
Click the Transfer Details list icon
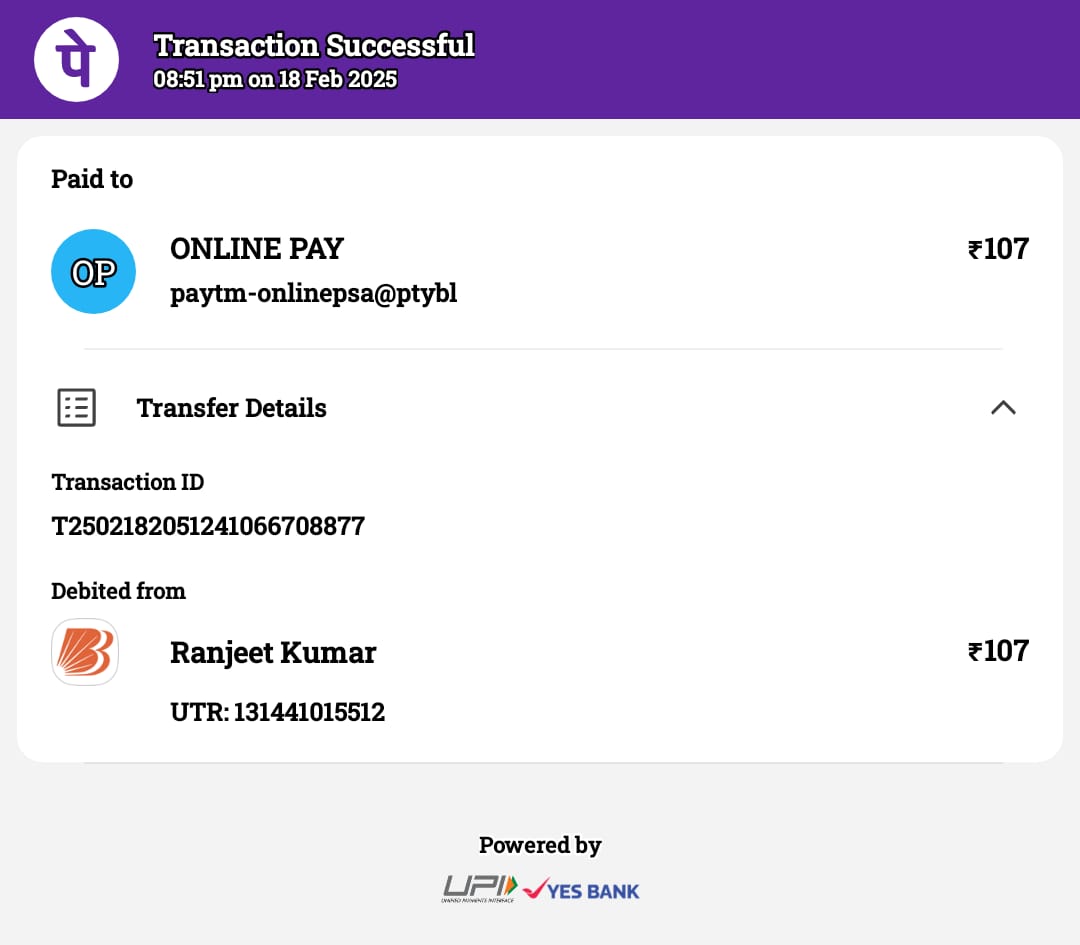[77, 408]
